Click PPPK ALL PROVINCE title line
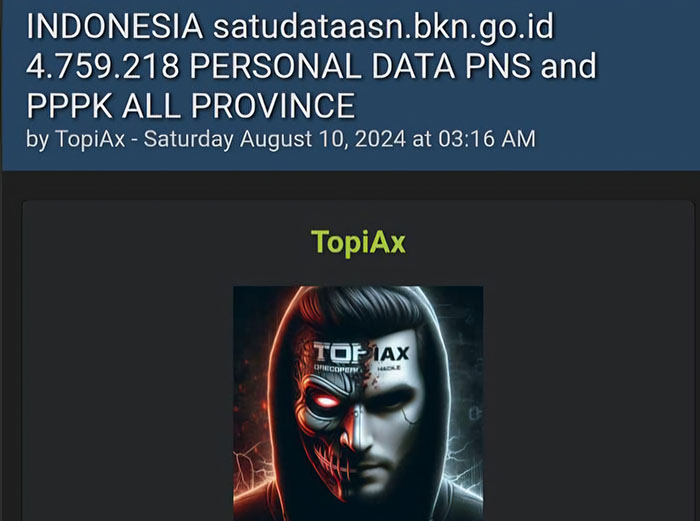Image resolution: width=700 pixels, height=521 pixels. (191, 106)
